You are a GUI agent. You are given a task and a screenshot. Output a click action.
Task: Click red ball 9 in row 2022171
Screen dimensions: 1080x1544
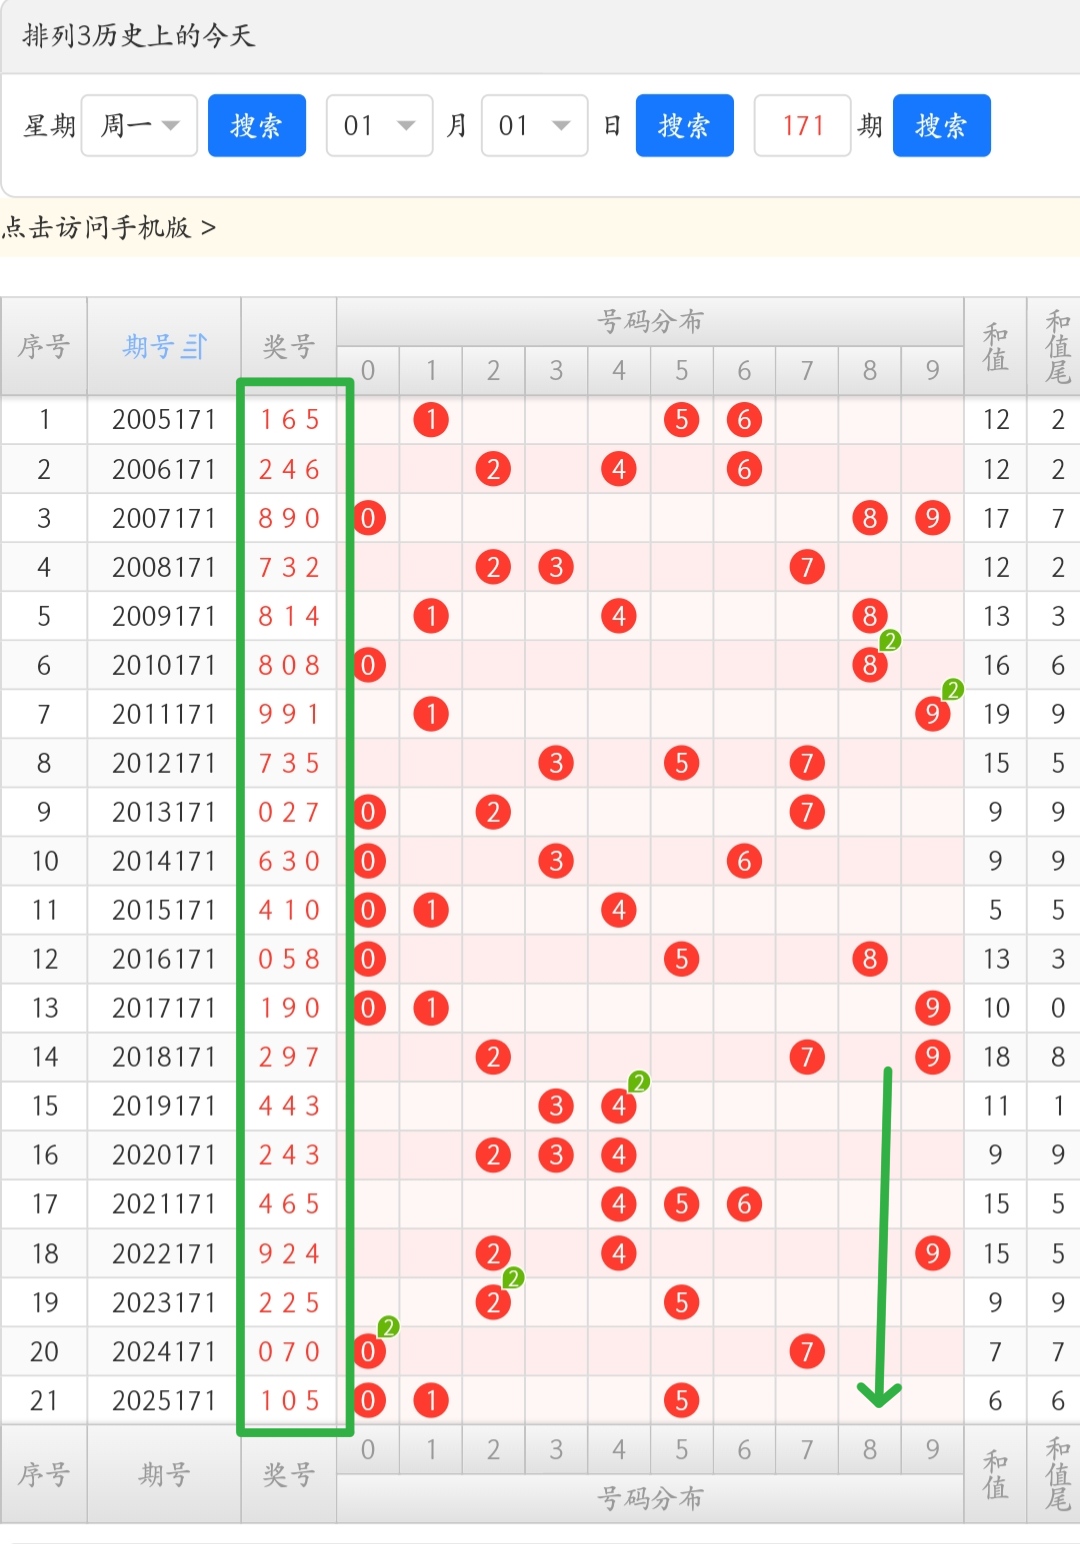932,1254
